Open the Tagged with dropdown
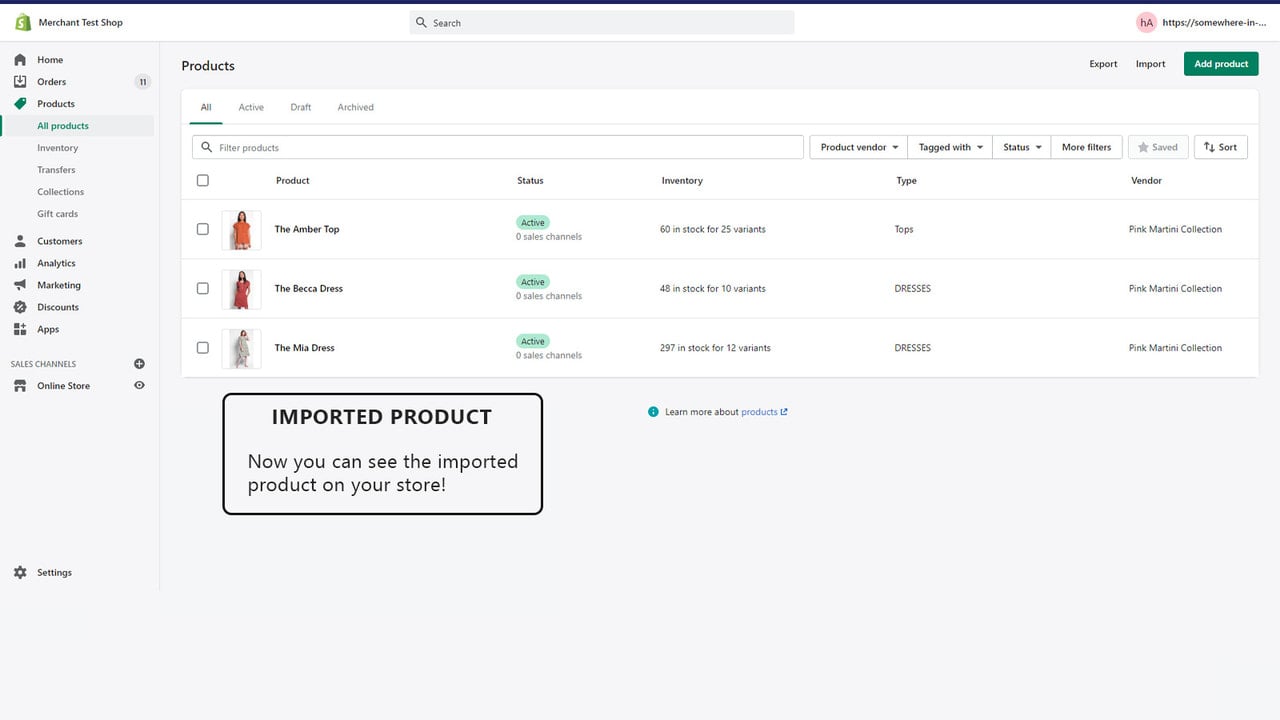The height and width of the screenshot is (720, 1280). tap(950, 147)
